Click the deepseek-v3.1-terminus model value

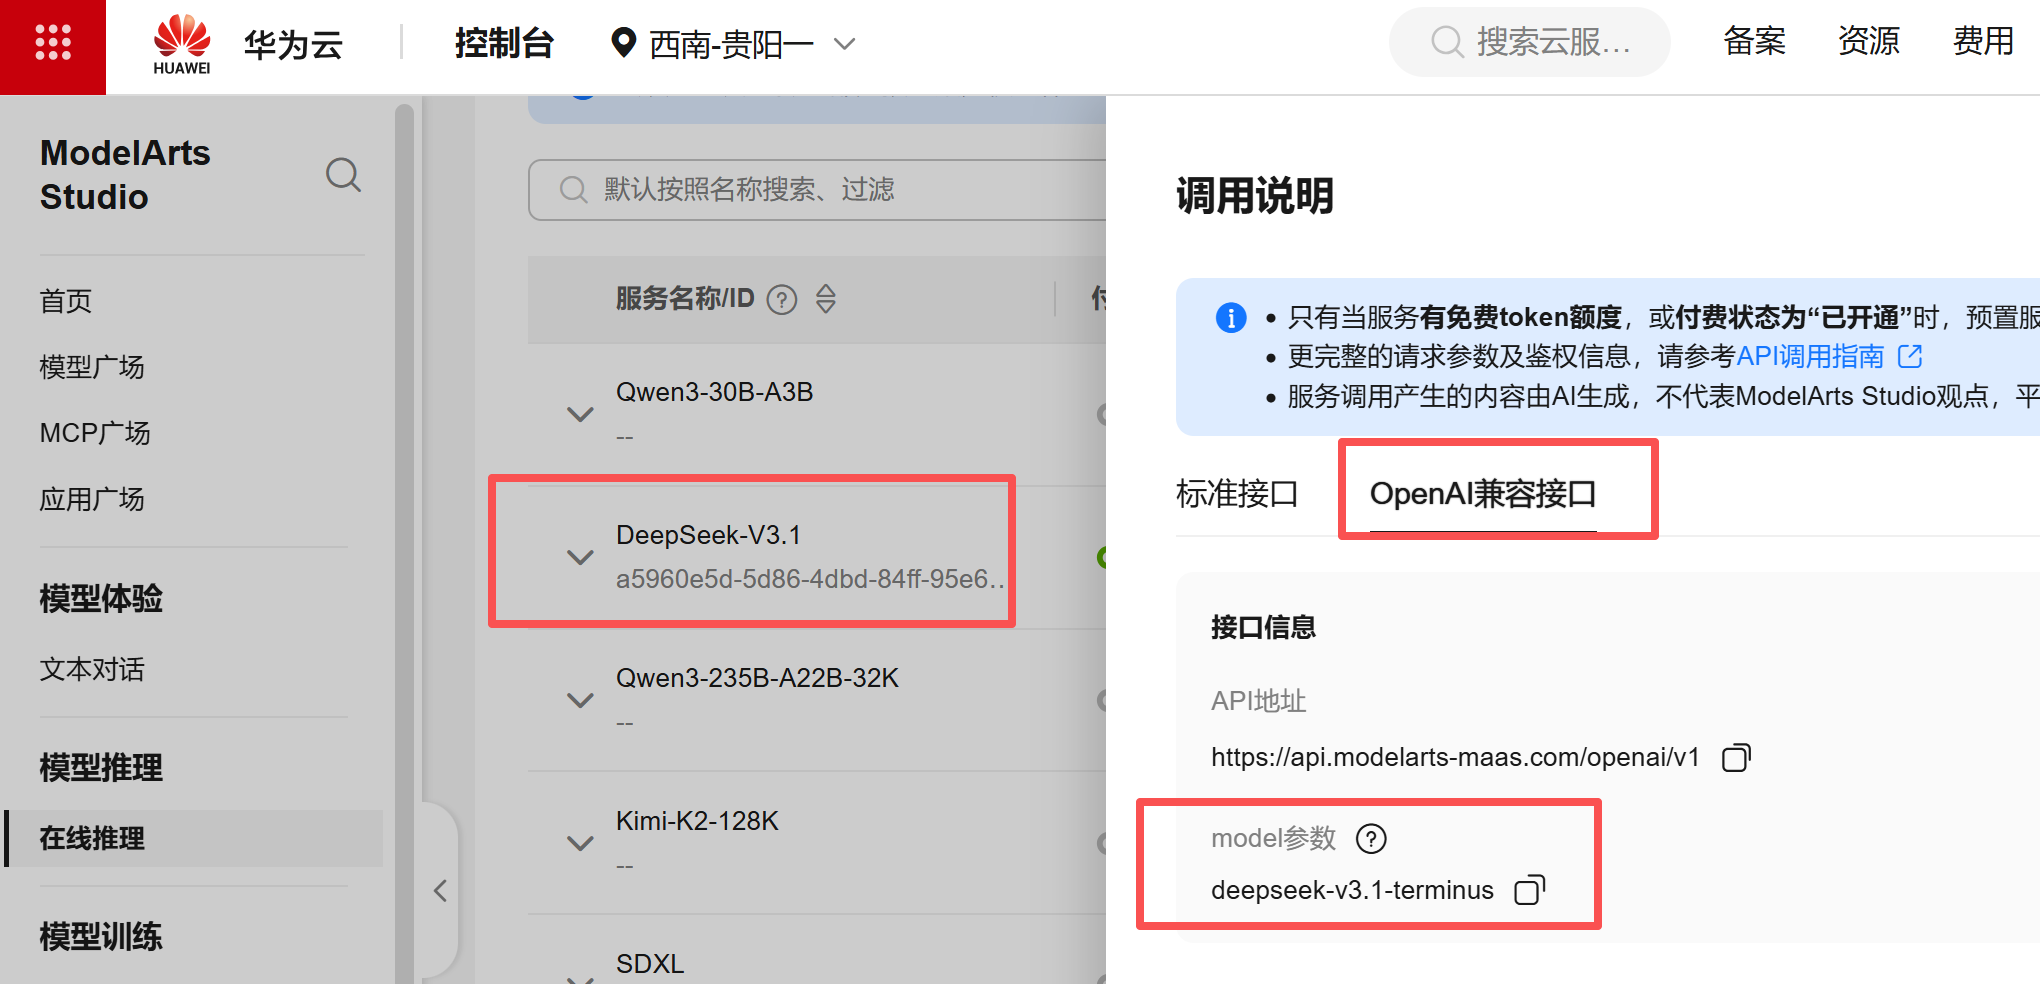coord(1352,890)
